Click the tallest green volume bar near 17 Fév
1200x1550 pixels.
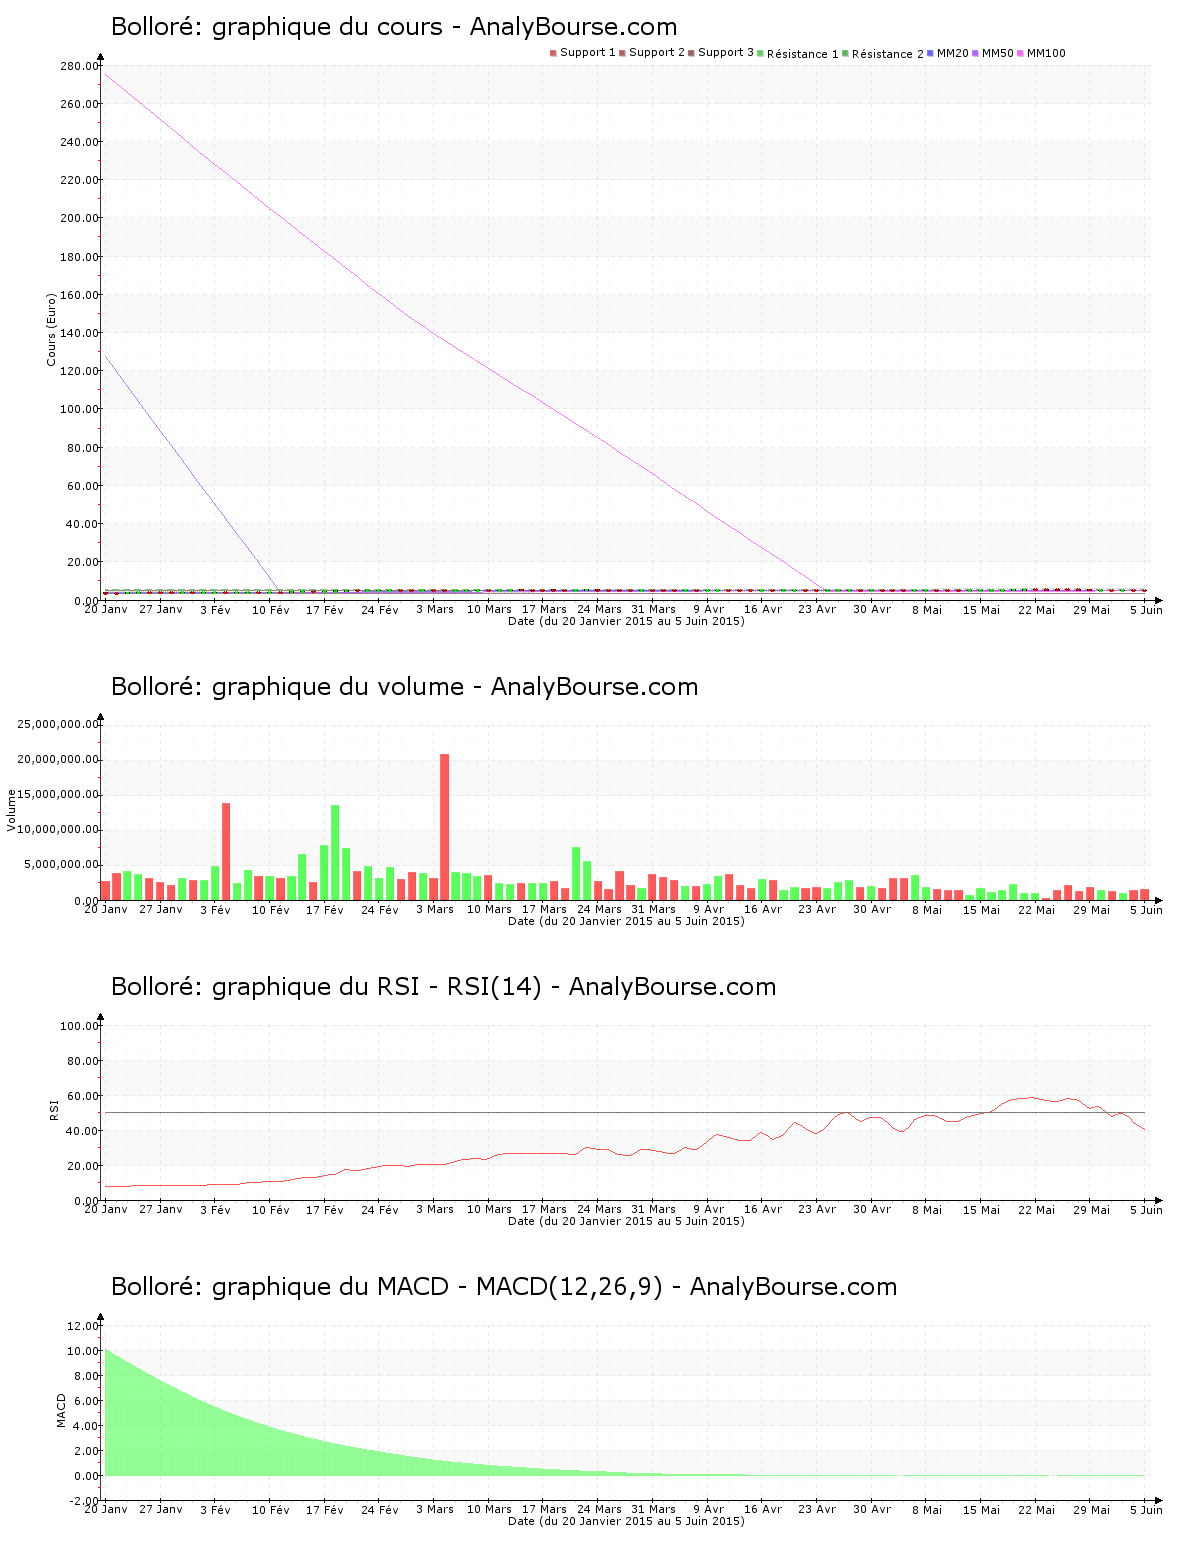tap(335, 853)
